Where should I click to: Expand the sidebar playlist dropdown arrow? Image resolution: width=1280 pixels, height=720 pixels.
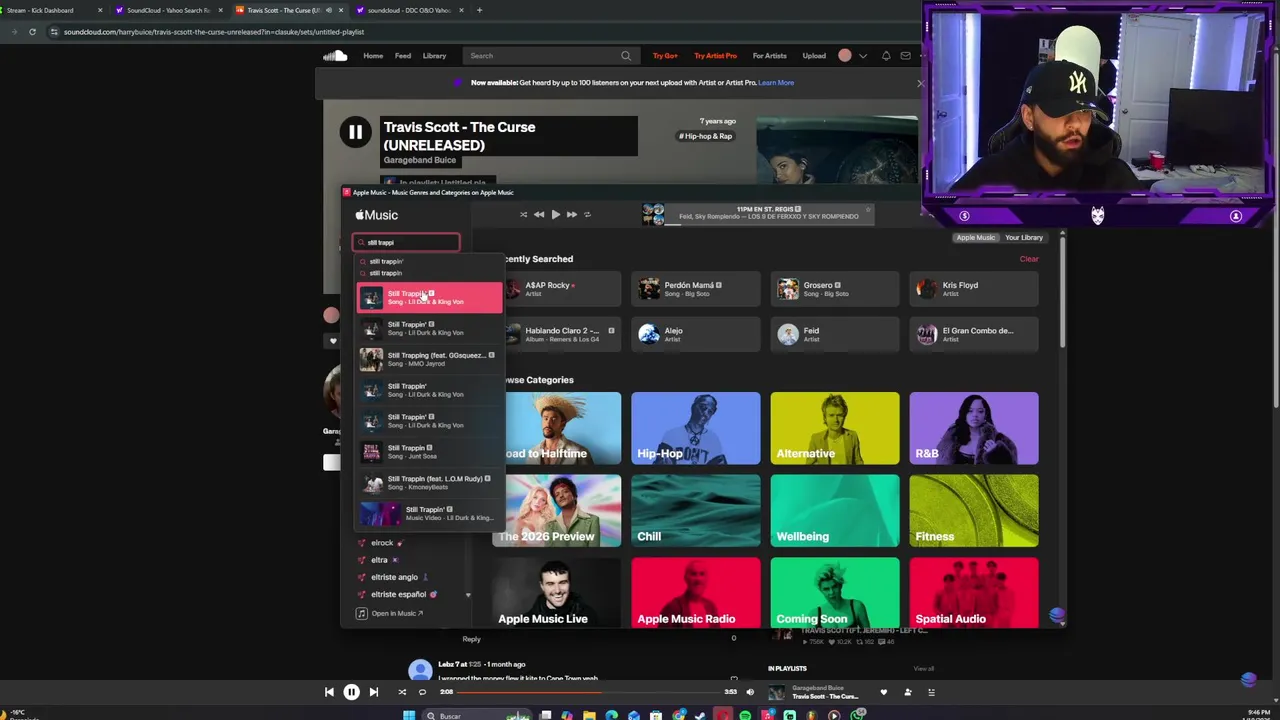[x=467, y=595]
